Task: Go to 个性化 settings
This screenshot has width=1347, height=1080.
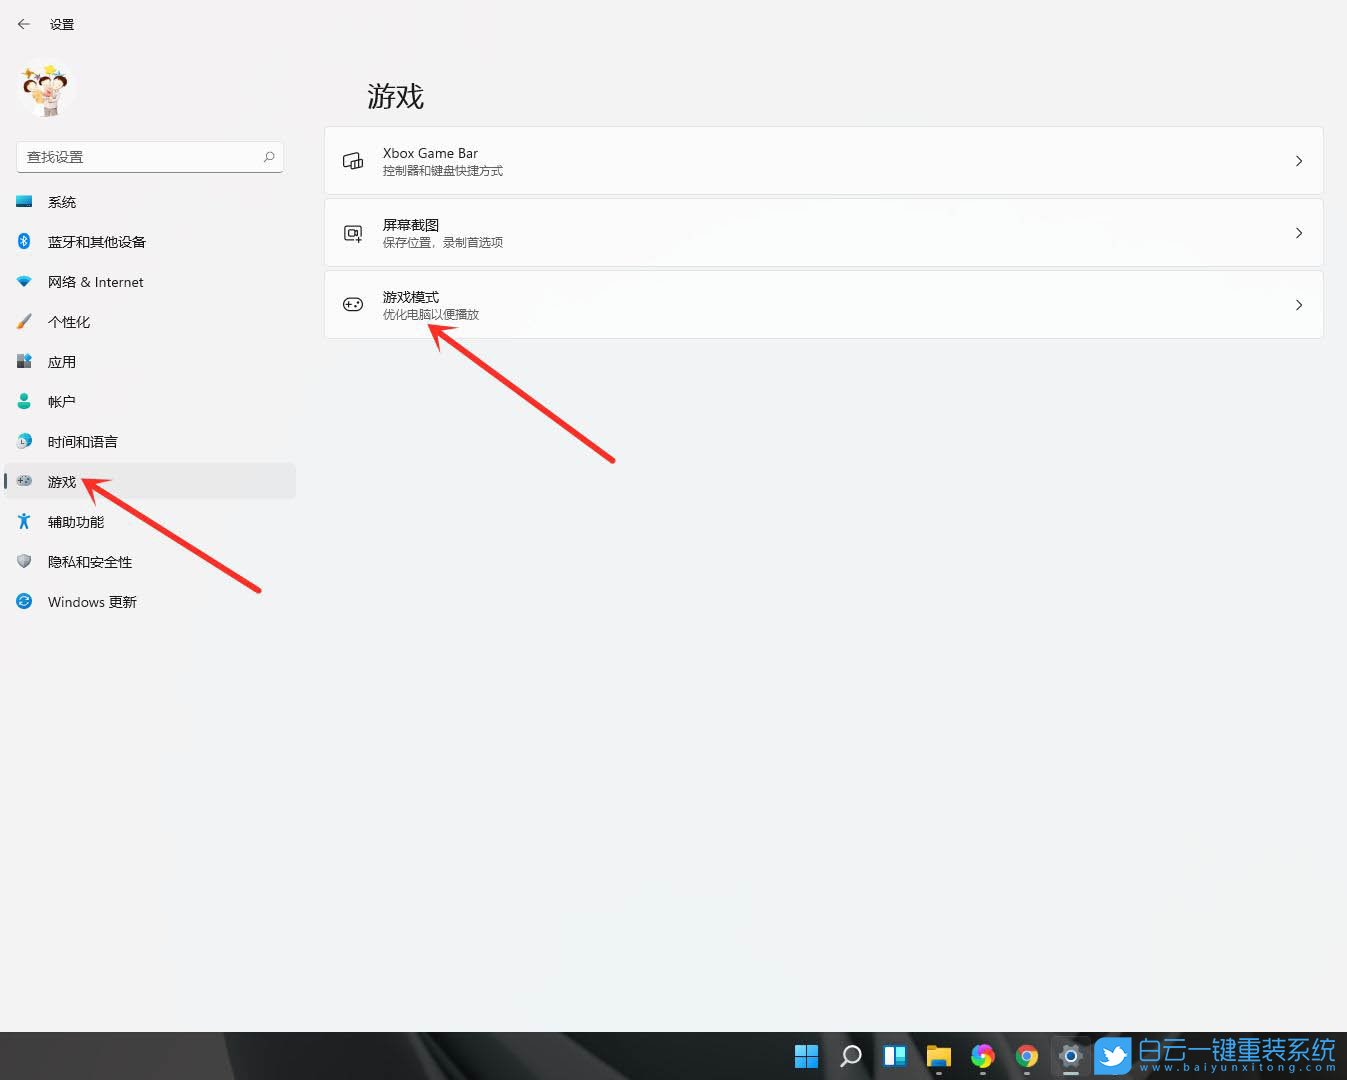Action: coord(68,321)
